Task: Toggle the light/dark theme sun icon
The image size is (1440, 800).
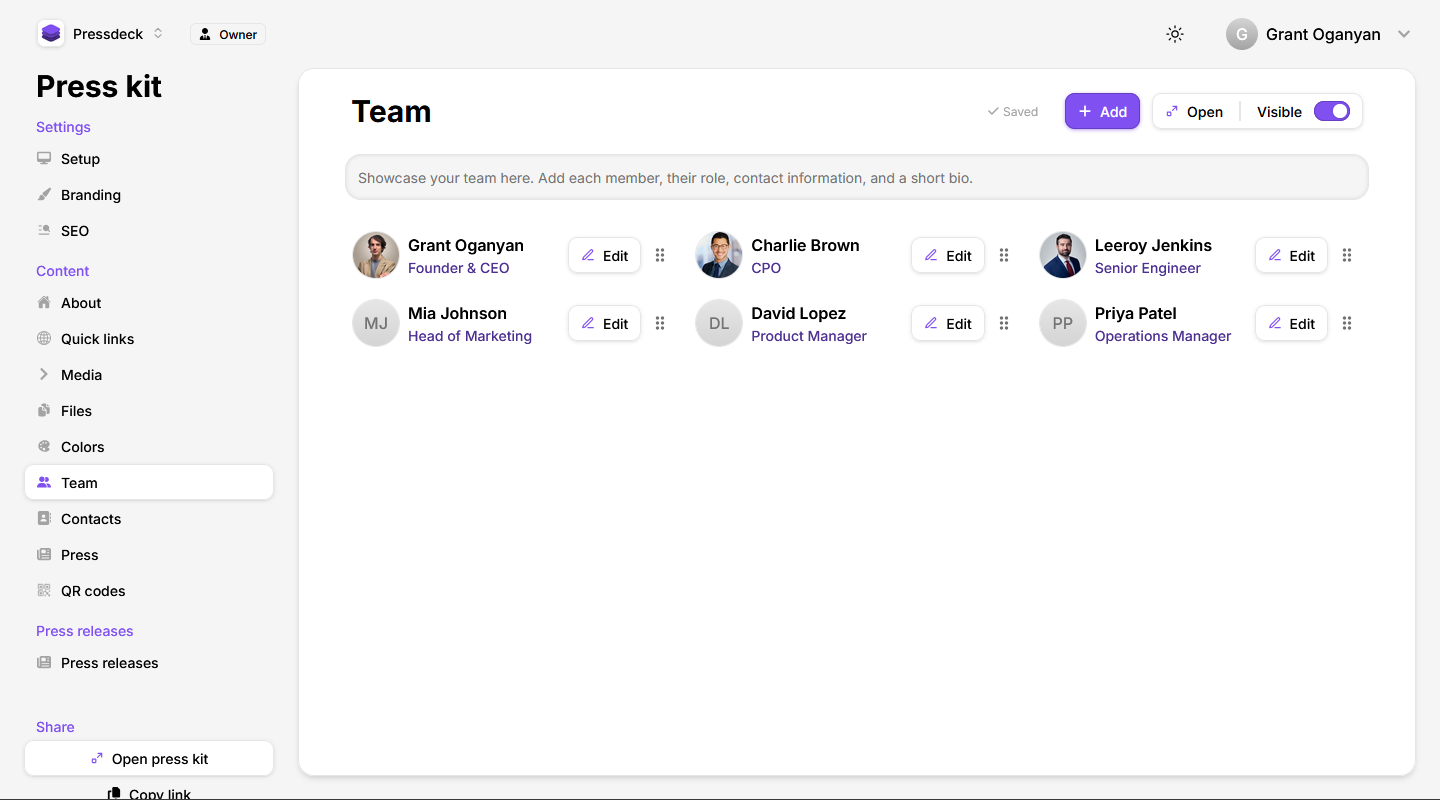Action: (x=1175, y=34)
